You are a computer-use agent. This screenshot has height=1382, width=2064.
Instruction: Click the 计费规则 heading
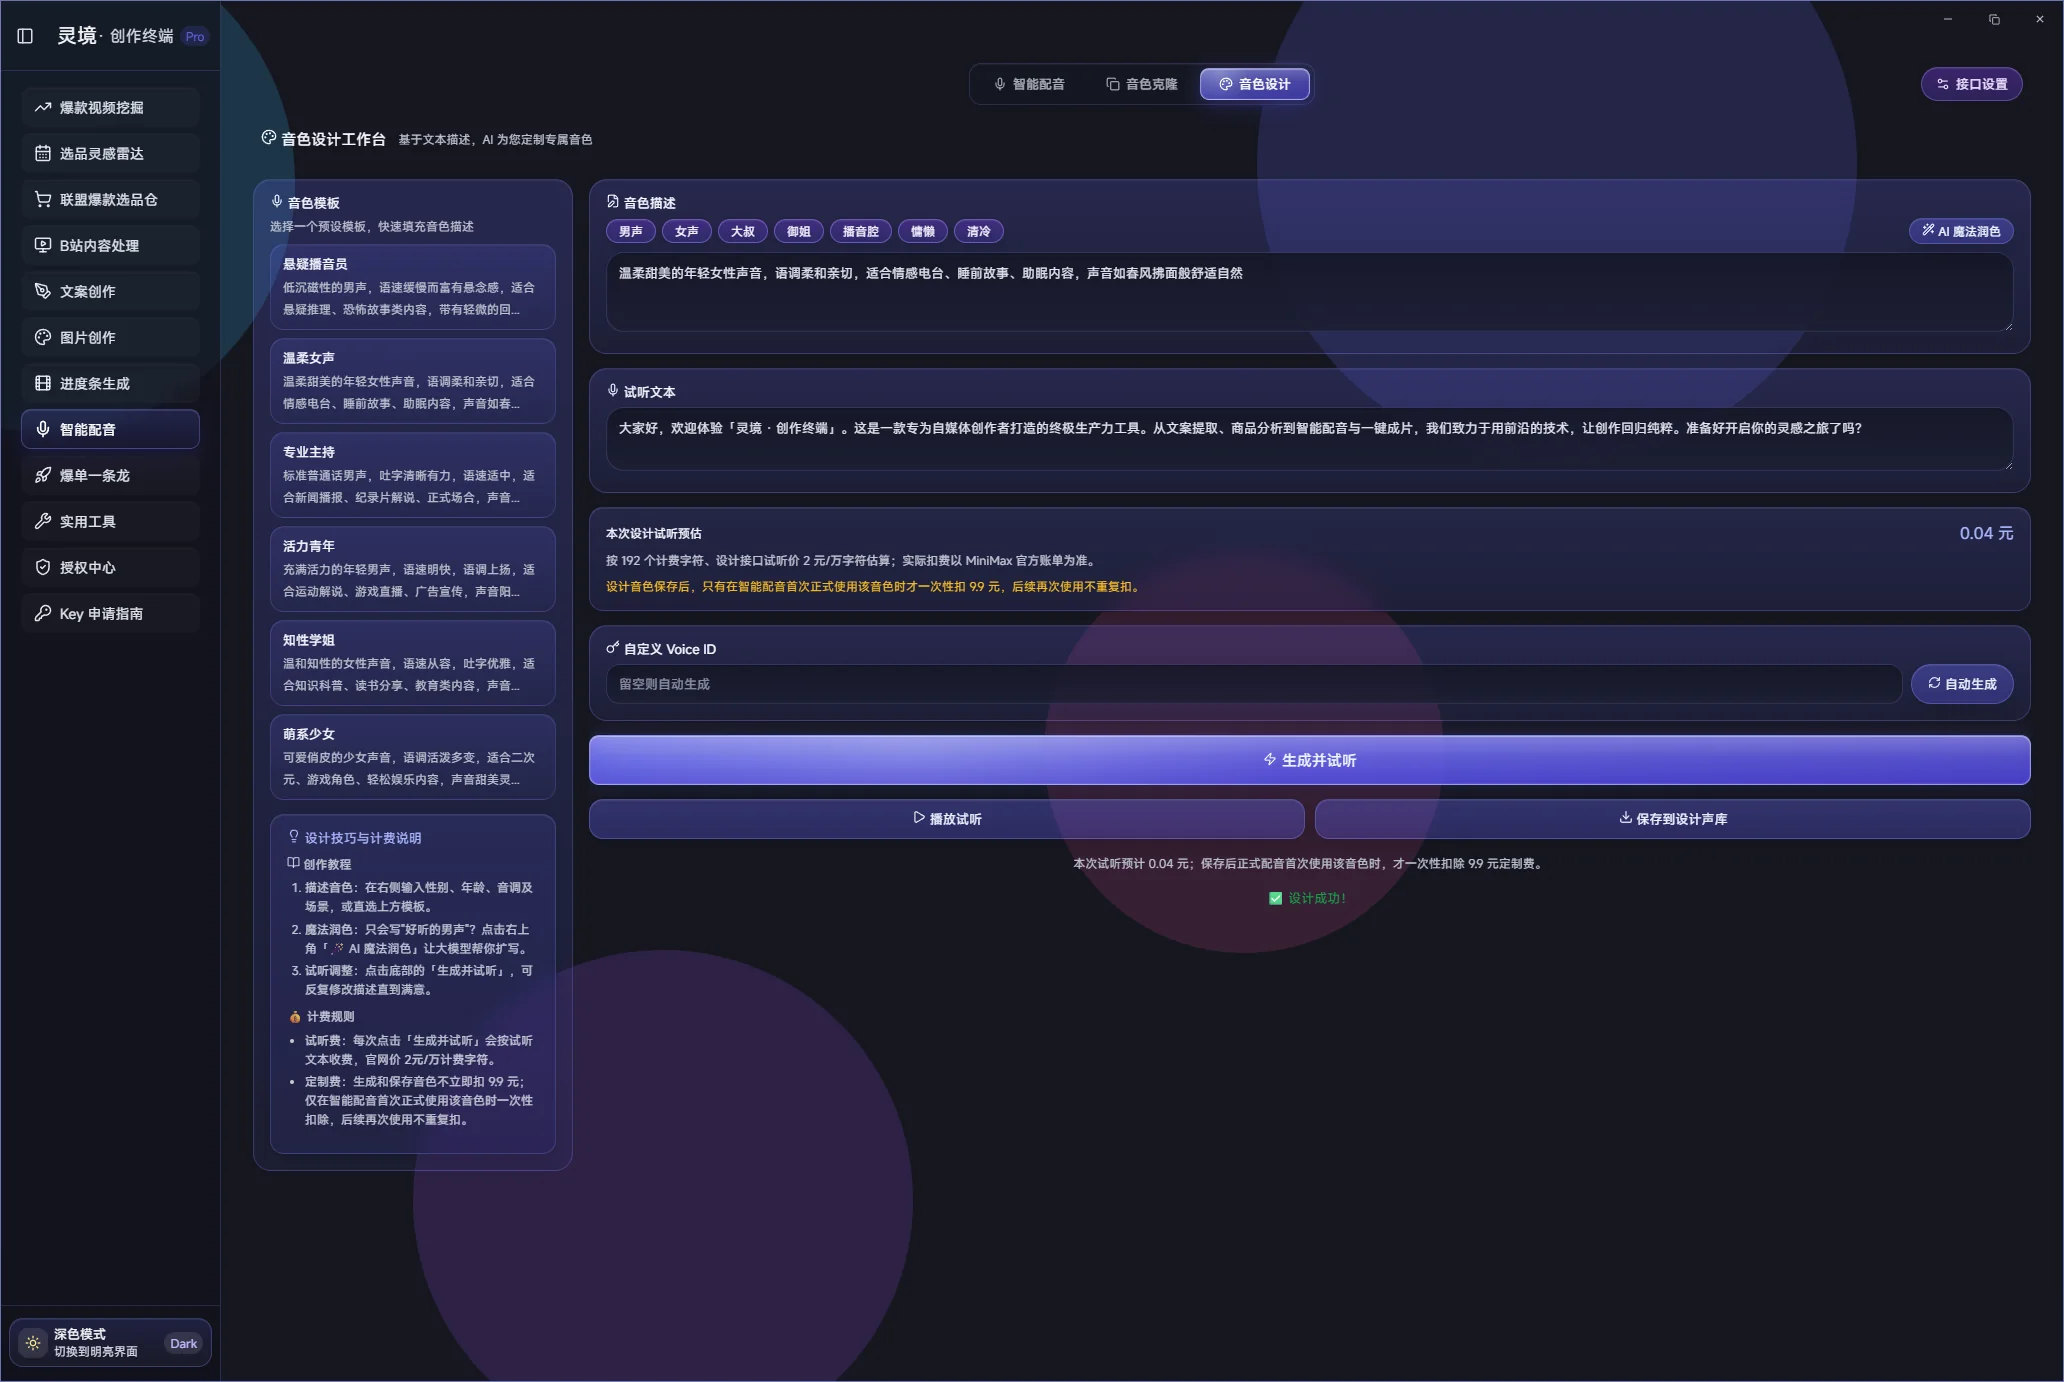(x=330, y=1016)
